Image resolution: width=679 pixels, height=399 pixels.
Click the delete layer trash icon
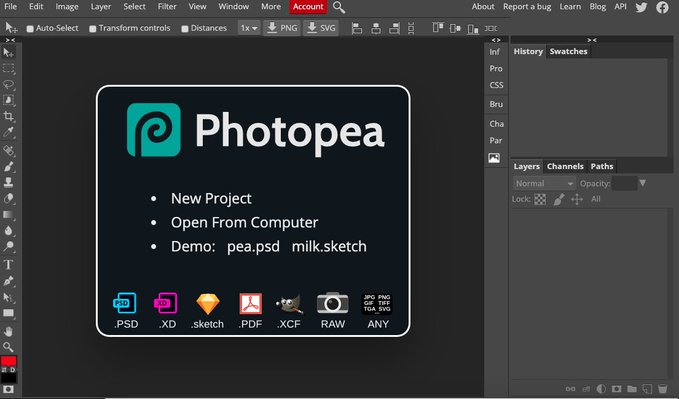click(663, 389)
